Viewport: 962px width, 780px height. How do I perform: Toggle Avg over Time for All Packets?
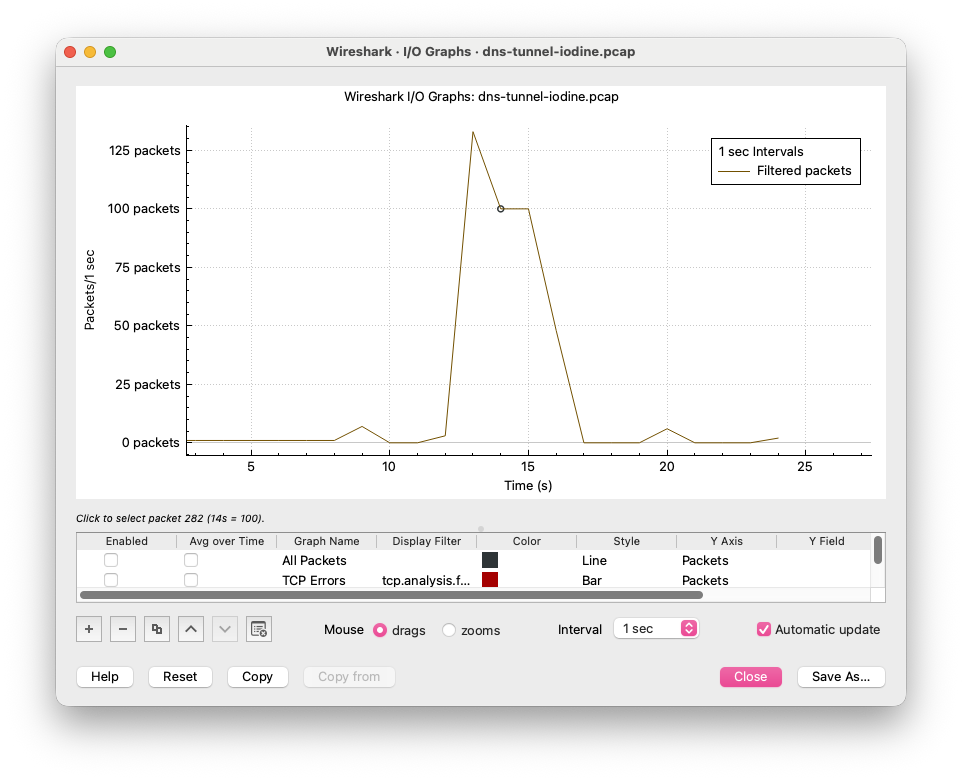coord(191,560)
